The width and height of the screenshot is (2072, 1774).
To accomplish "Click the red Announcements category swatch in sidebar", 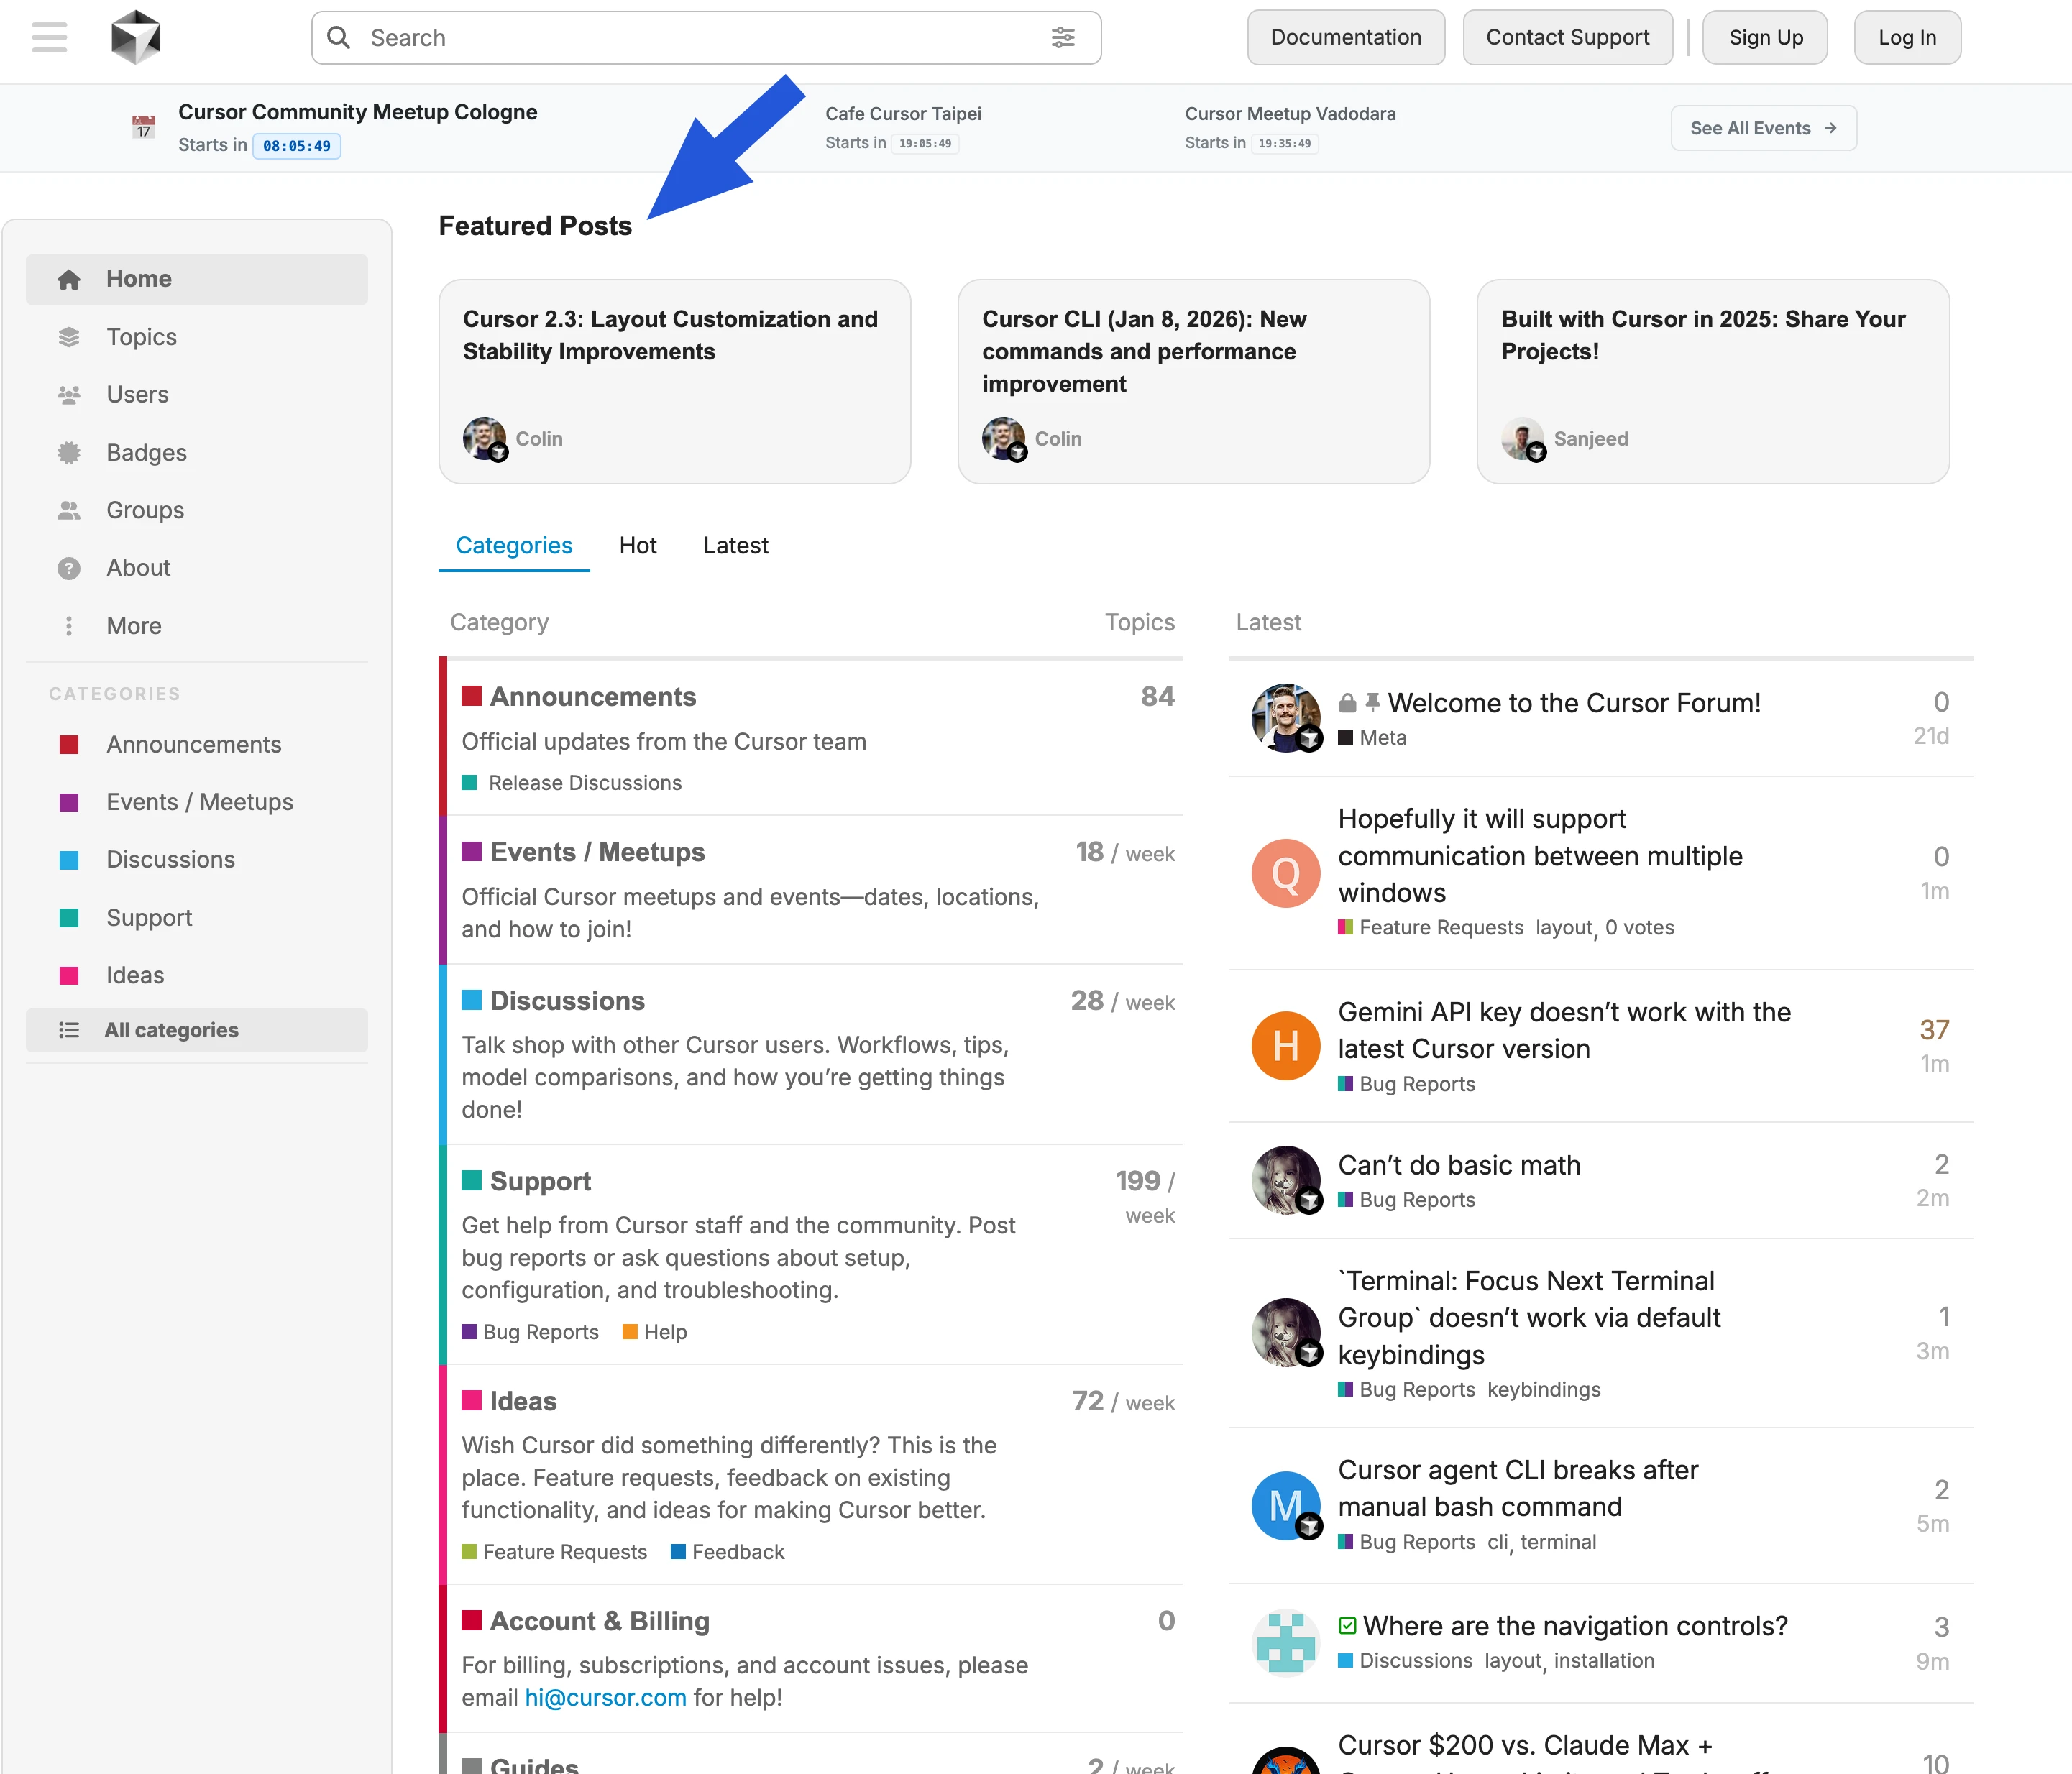I will coord(69,745).
